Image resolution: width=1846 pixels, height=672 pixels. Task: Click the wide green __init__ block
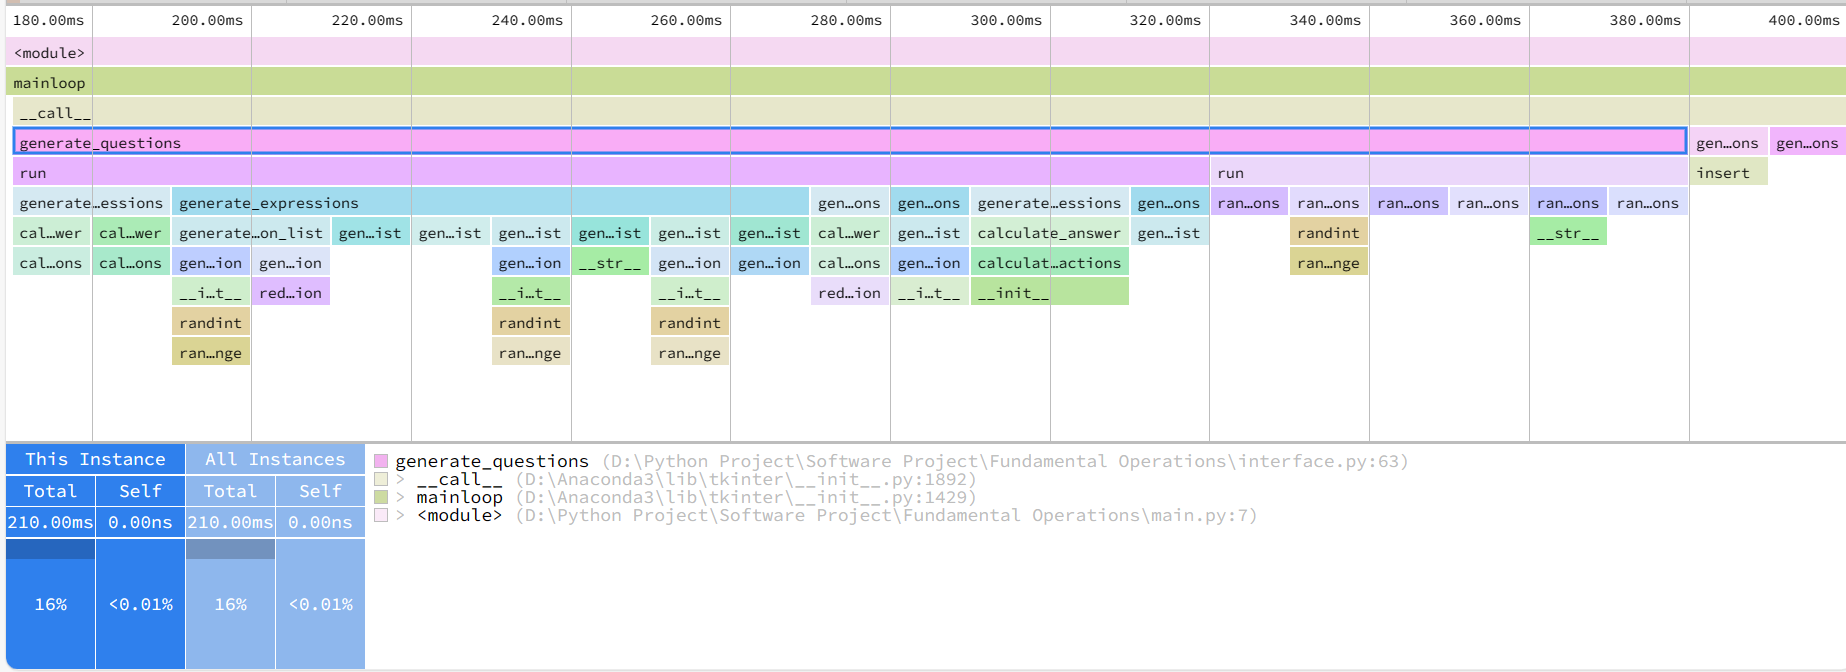coord(1049,292)
